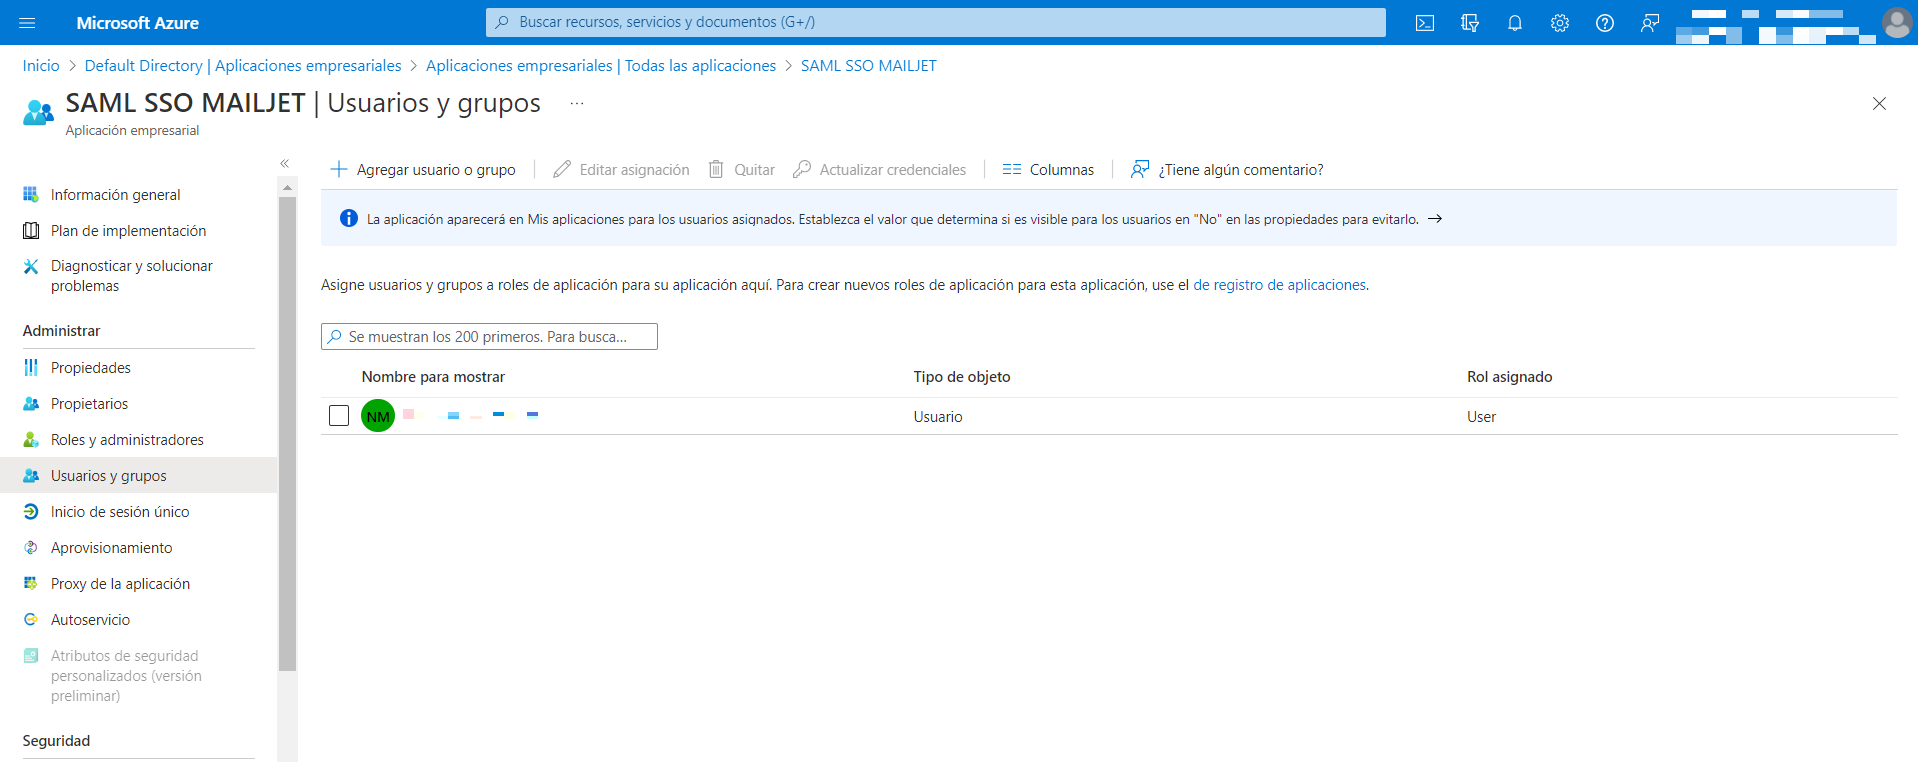The image size is (1918, 762).
Task: Click the Diagnosticar wrench icon
Action: (x=31, y=266)
